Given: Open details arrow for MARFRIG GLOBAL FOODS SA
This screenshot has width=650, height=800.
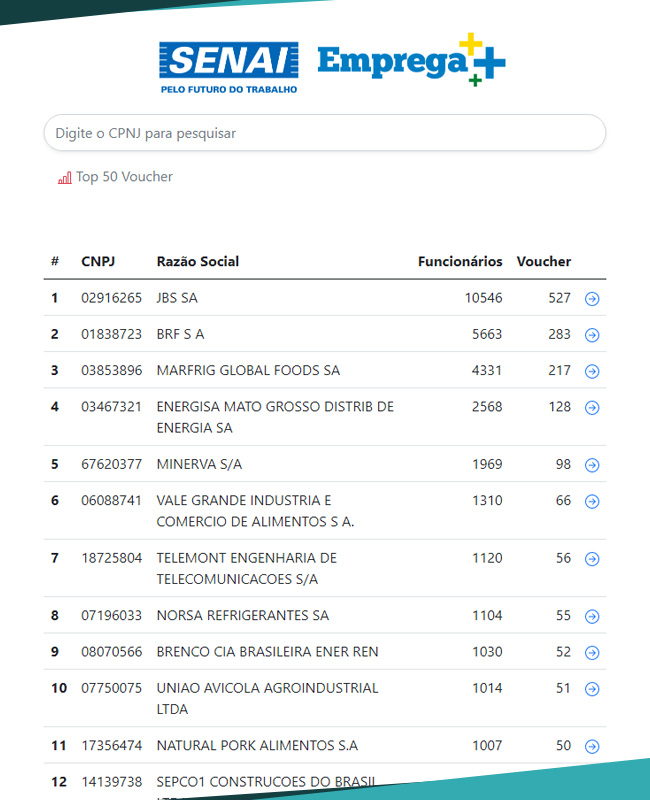Looking at the screenshot, I should click(x=592, y=371).
